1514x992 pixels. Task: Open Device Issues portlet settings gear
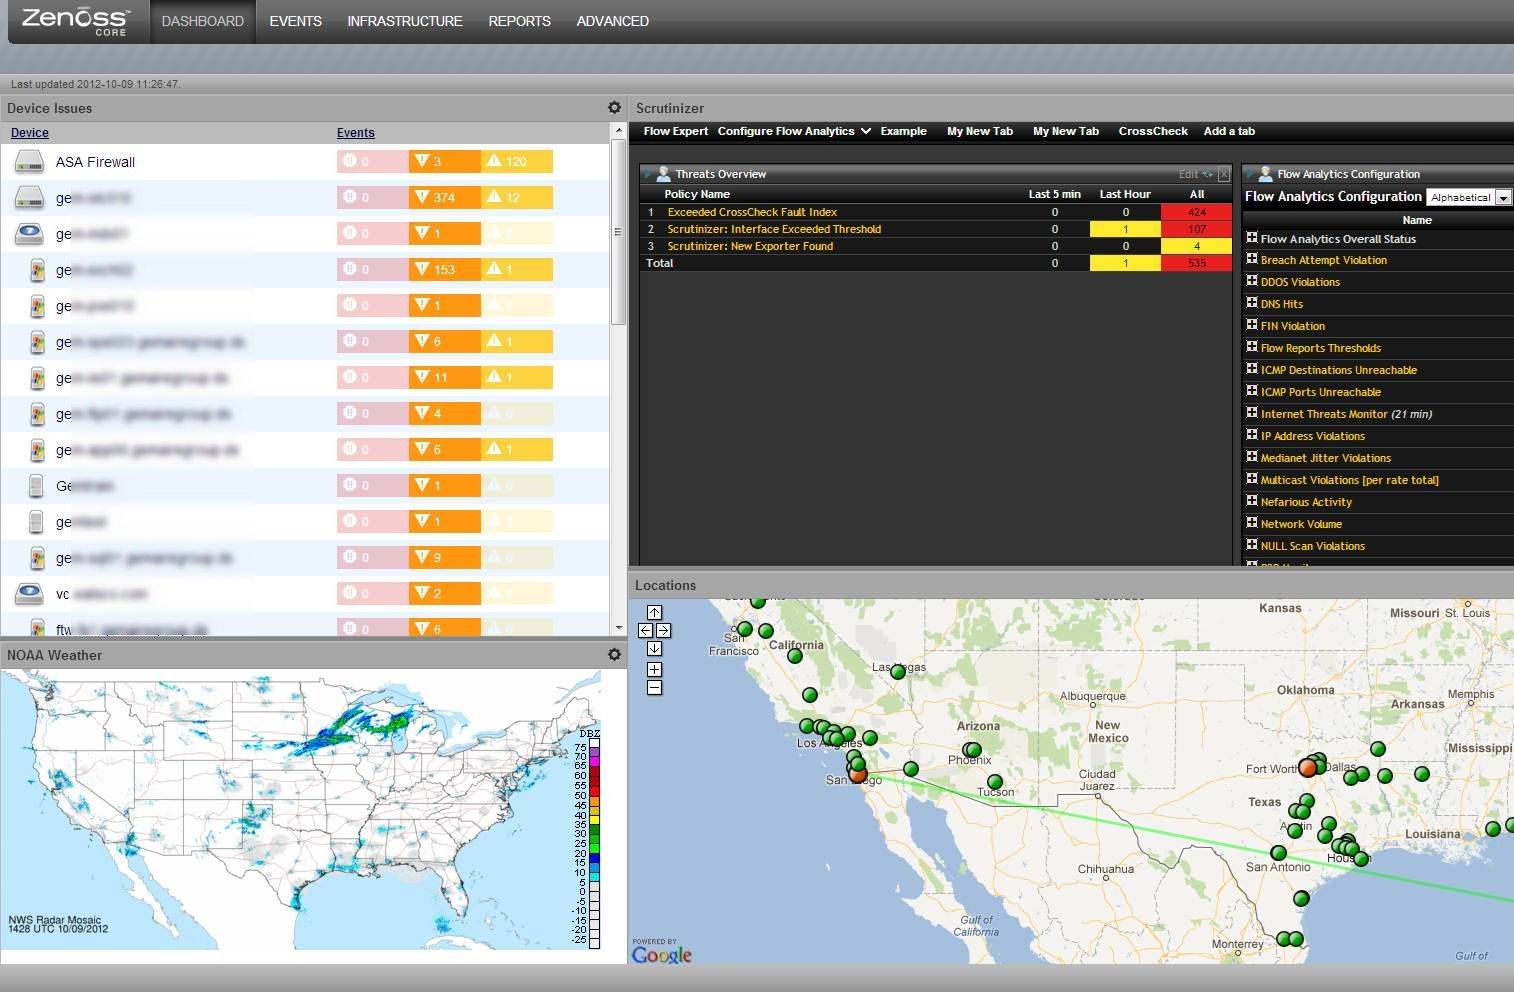tap(614, 107)
